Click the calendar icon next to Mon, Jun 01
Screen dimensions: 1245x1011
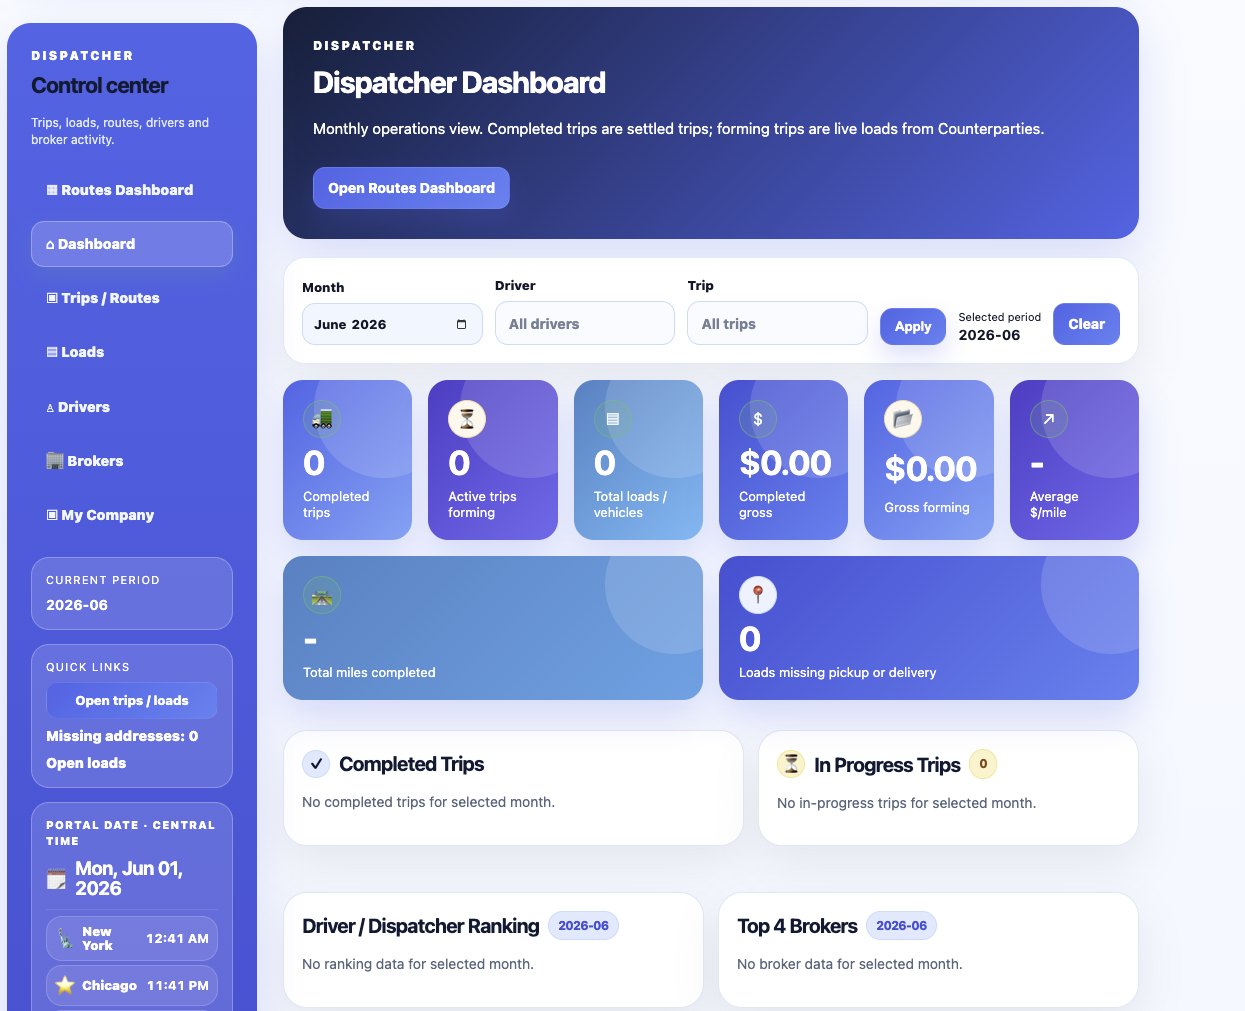click(56, 879)
